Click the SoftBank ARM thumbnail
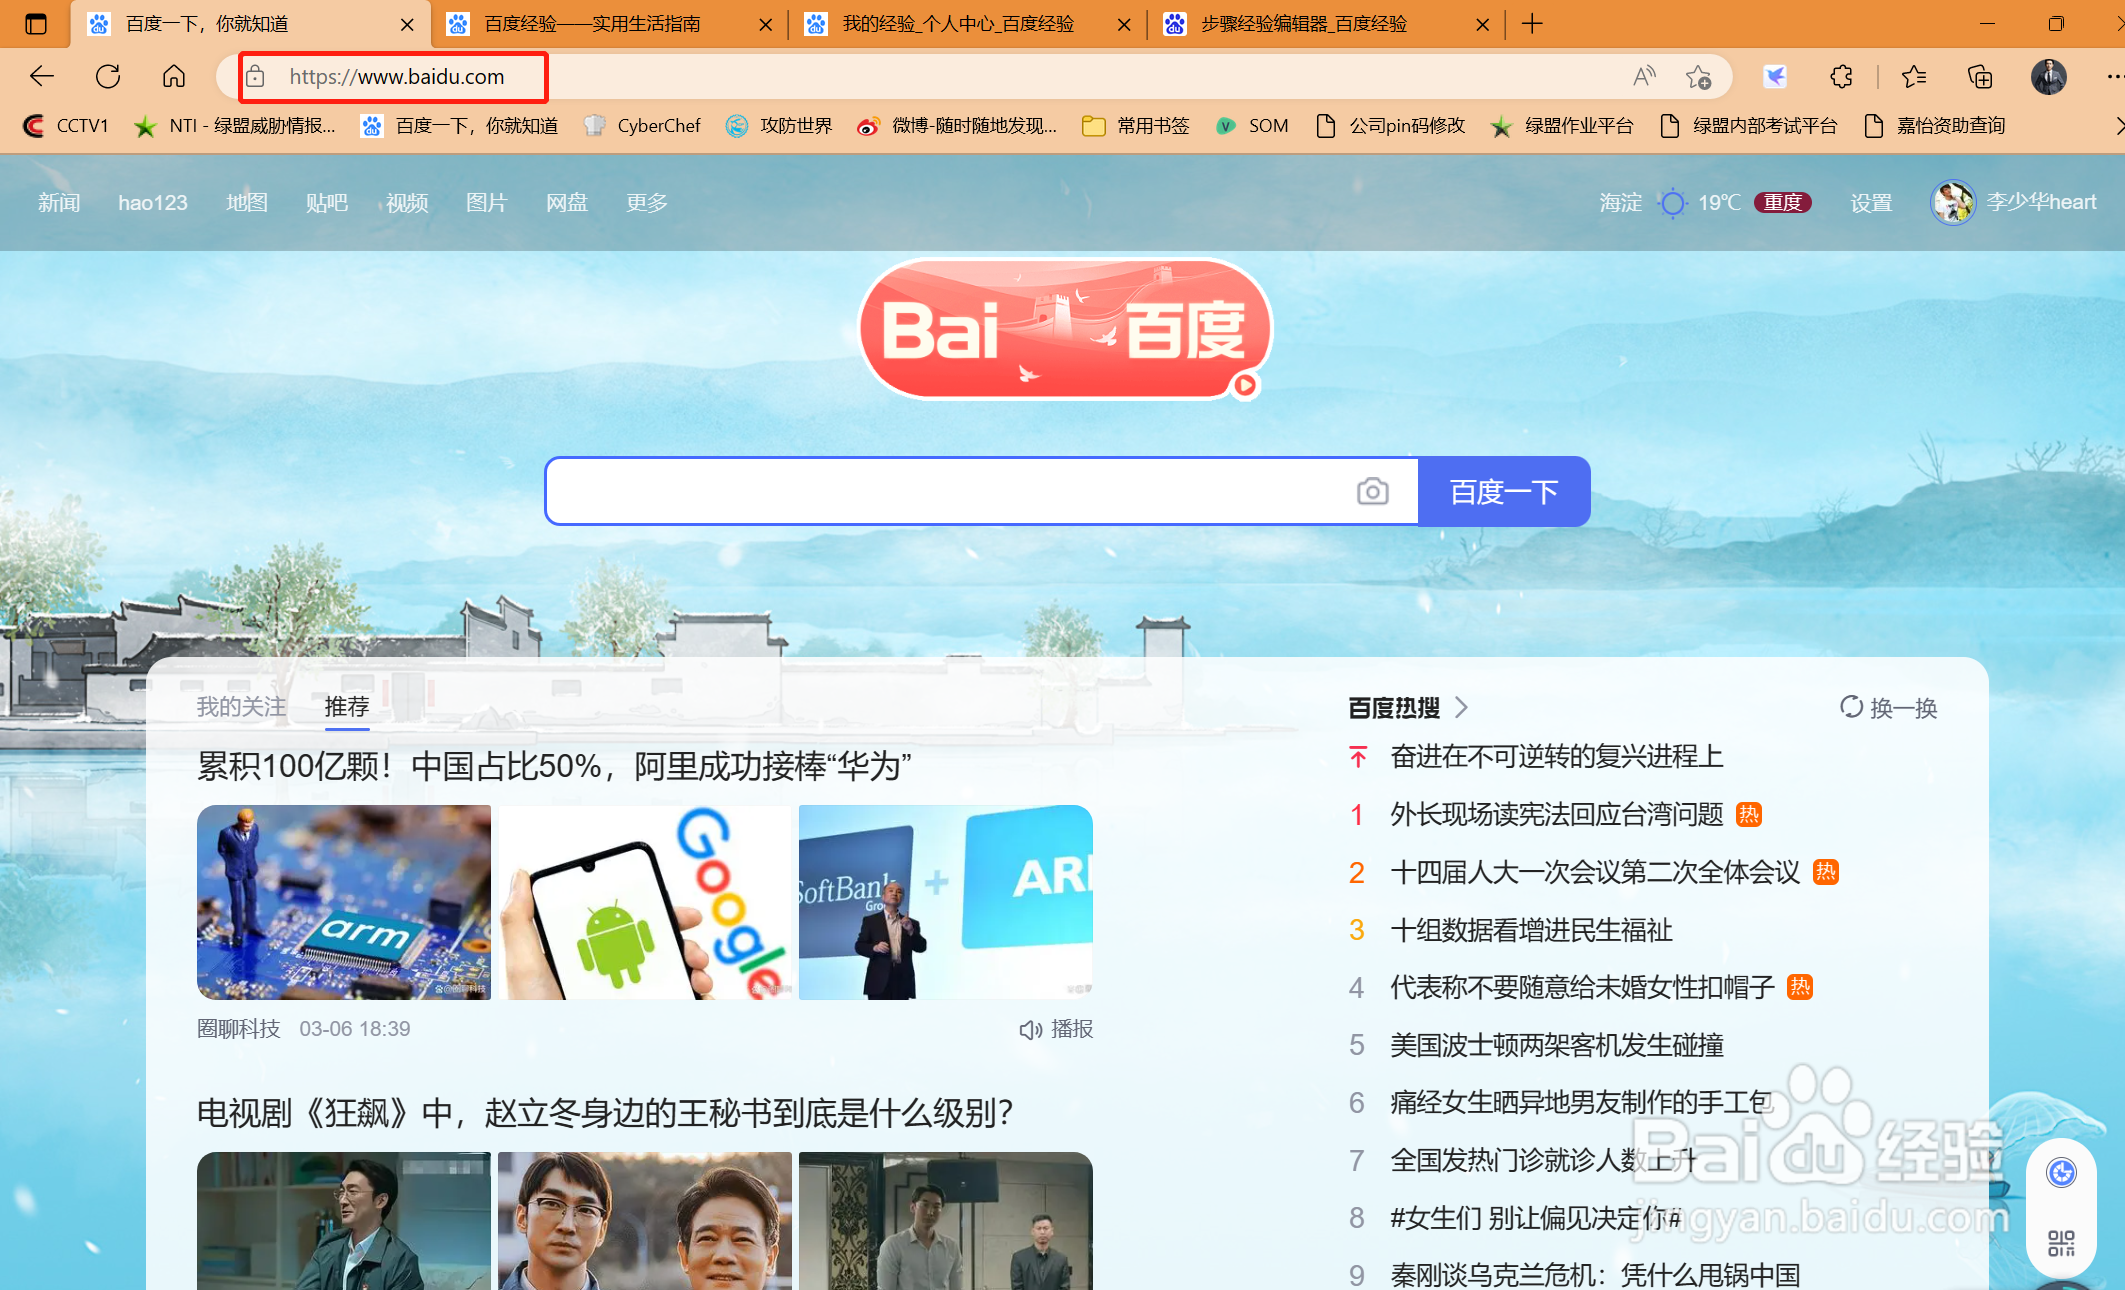 pos(946,902)
